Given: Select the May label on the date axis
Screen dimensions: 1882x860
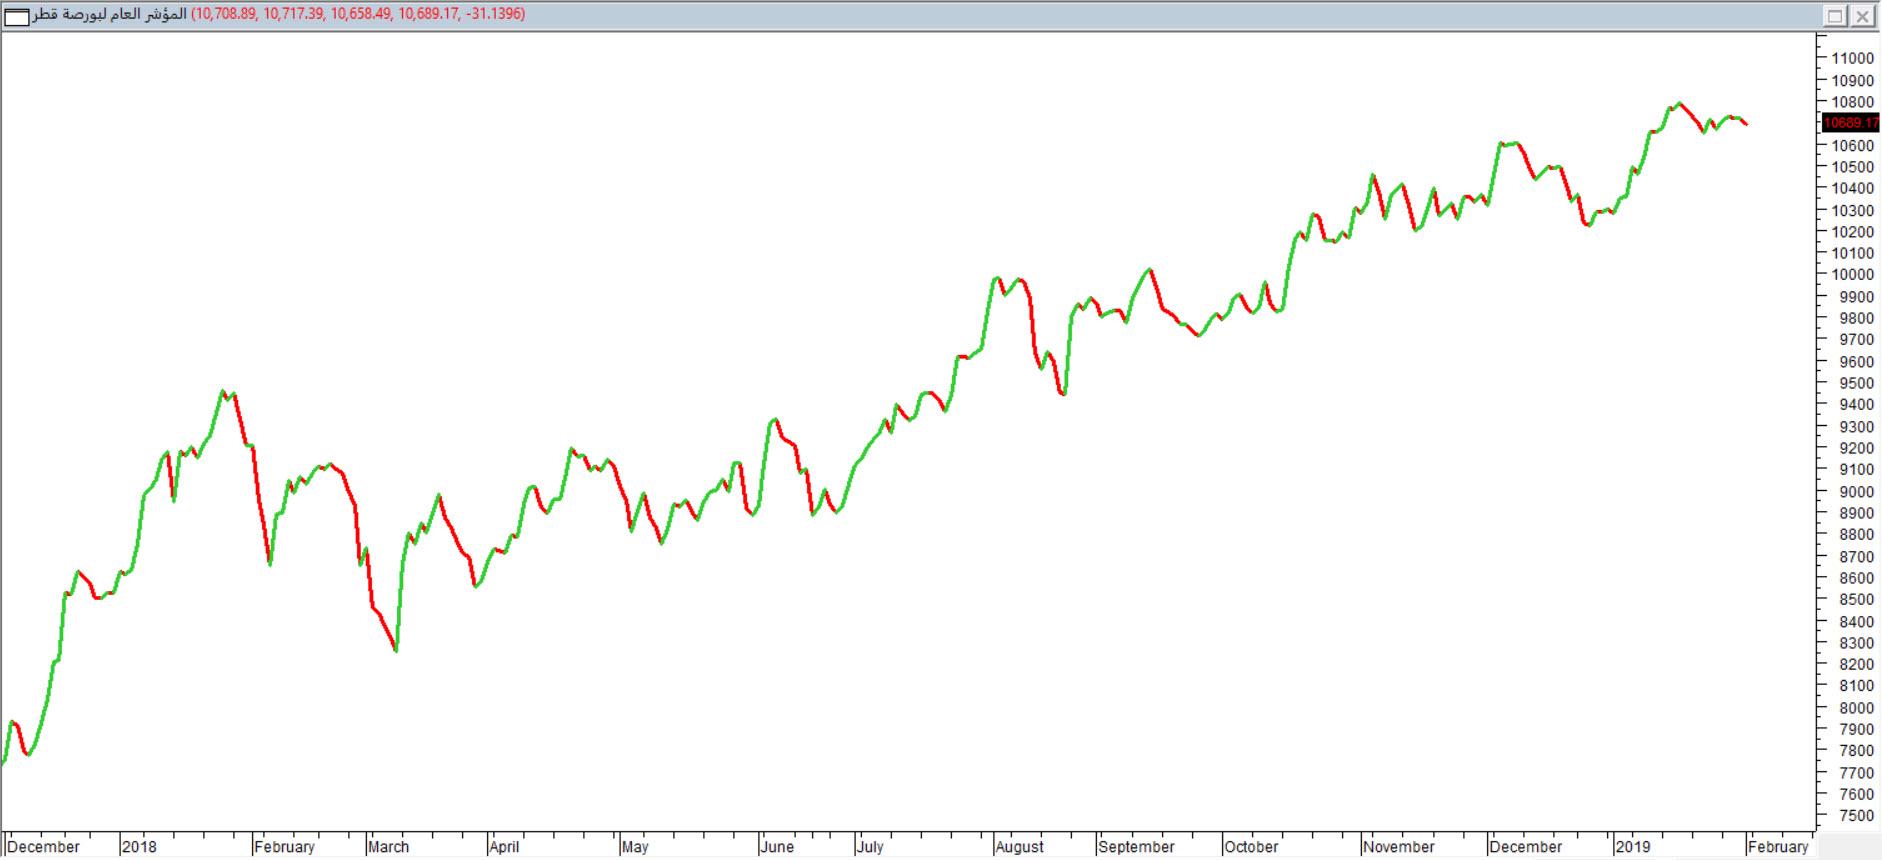Looking at the screenshot, I should [635, 847].
